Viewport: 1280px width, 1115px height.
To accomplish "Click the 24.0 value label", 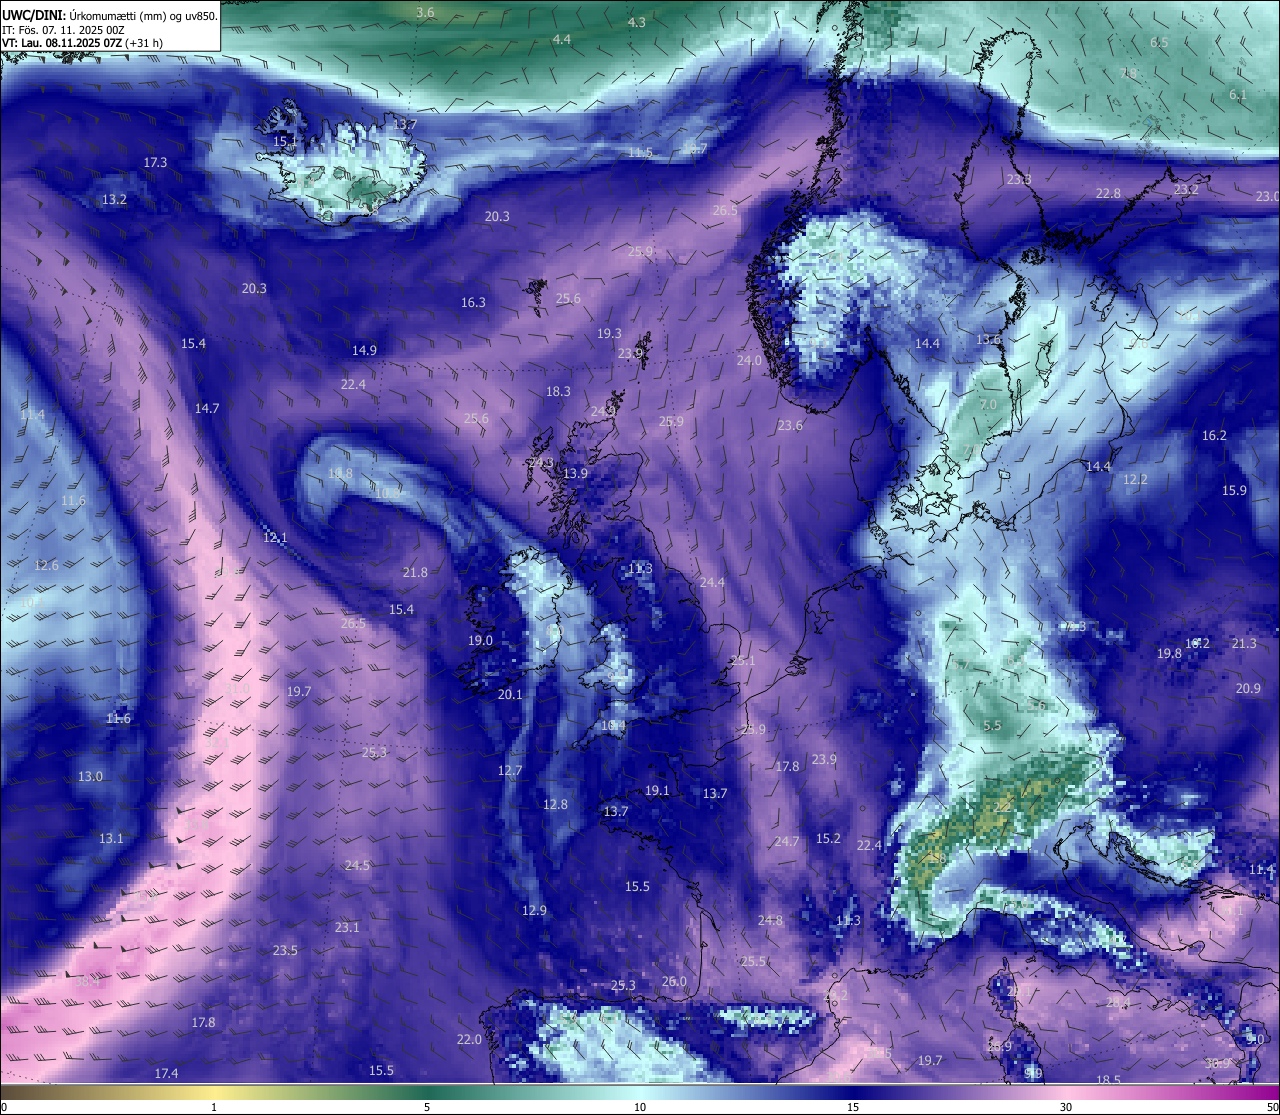I will click(749, 361).
